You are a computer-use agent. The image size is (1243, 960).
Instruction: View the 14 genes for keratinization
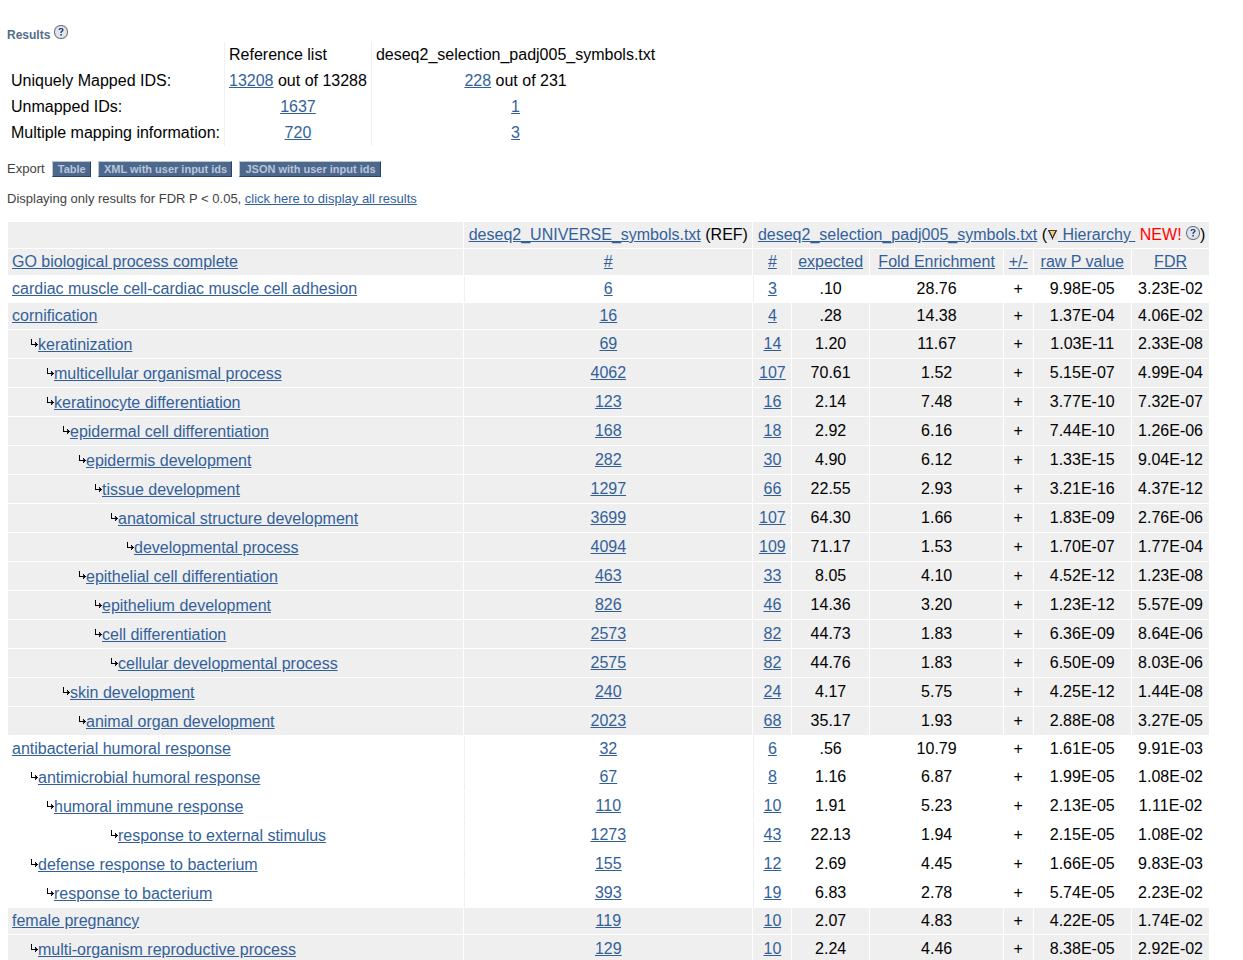tap(772, 344)
